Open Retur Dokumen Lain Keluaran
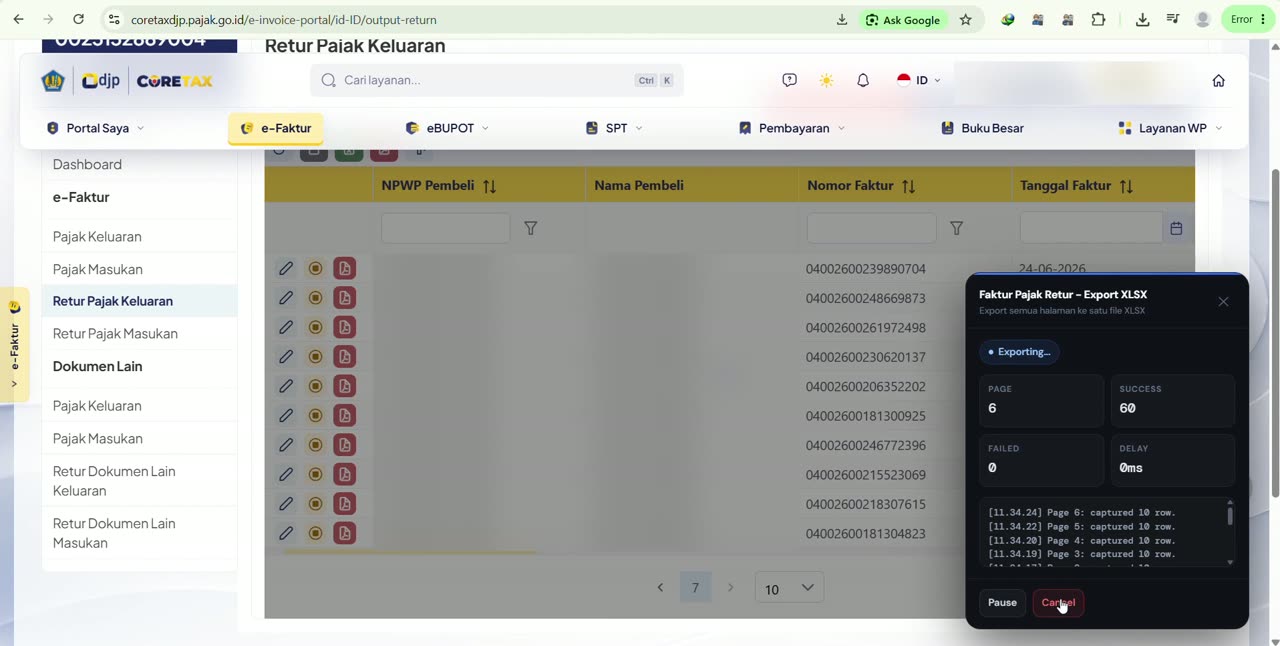 tap(114, 481)
